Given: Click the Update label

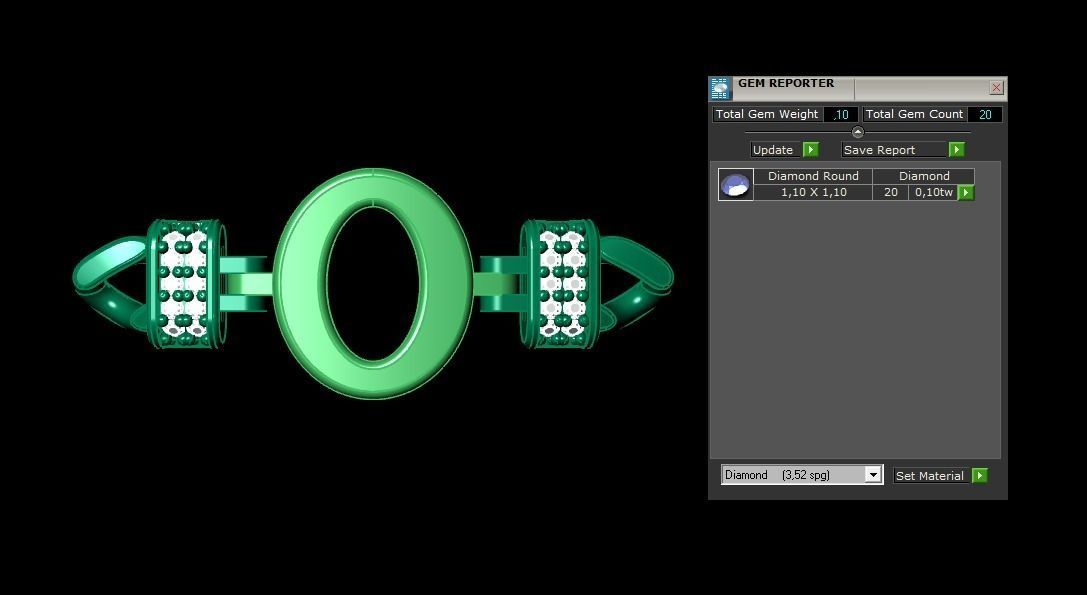Looking at the screenshot, I should tap(776, 150).
